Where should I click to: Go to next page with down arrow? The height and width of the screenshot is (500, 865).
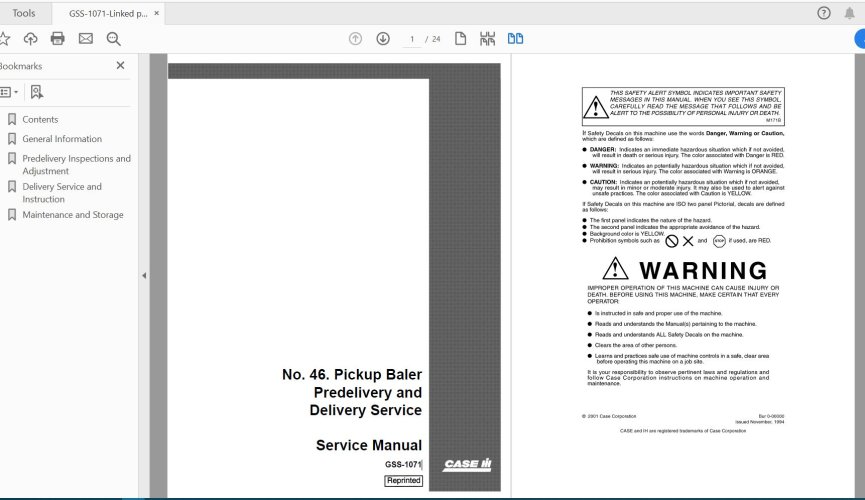[383, 39]
